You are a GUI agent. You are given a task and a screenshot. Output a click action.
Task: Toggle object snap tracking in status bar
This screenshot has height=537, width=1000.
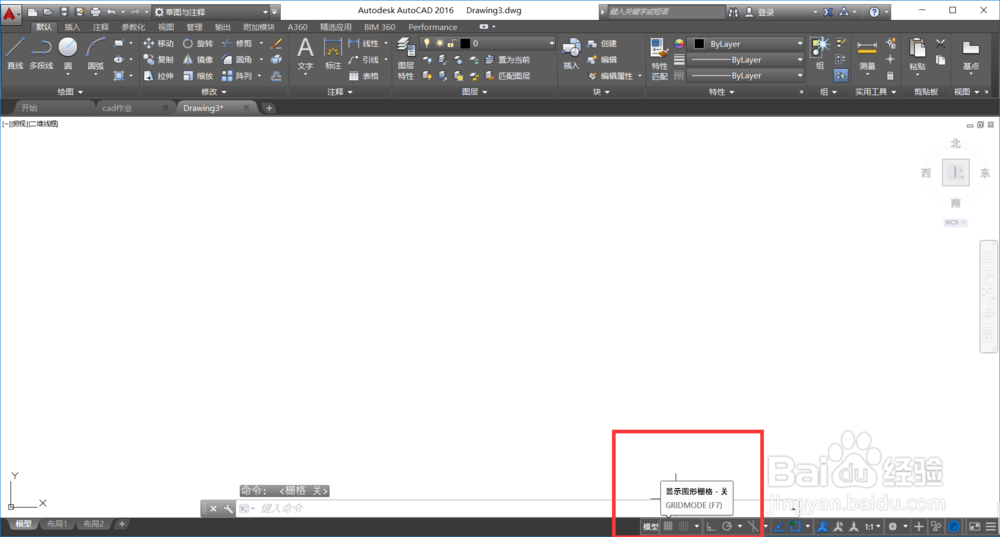coord(779,526)
